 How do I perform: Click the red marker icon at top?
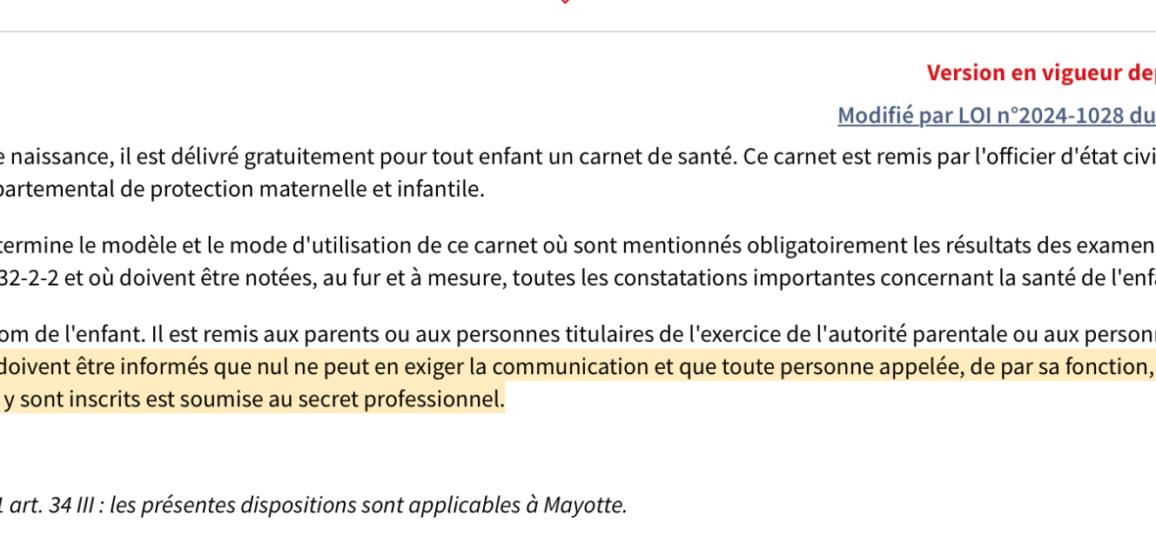[x=565, y=2]
